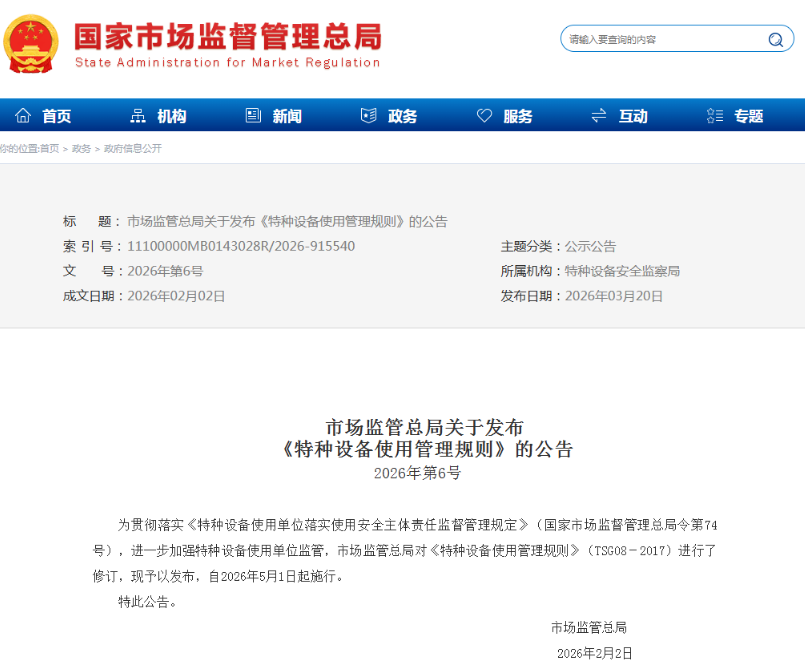805x665 pixels.
Task: Click the 特此公告。 line
Action: 148,602
